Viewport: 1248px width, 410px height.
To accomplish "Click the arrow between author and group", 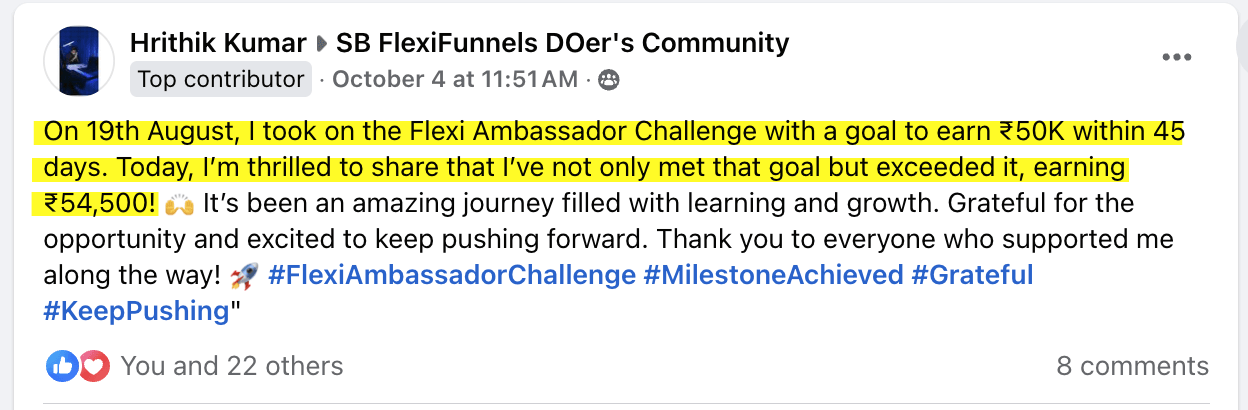I will point(321,44).
